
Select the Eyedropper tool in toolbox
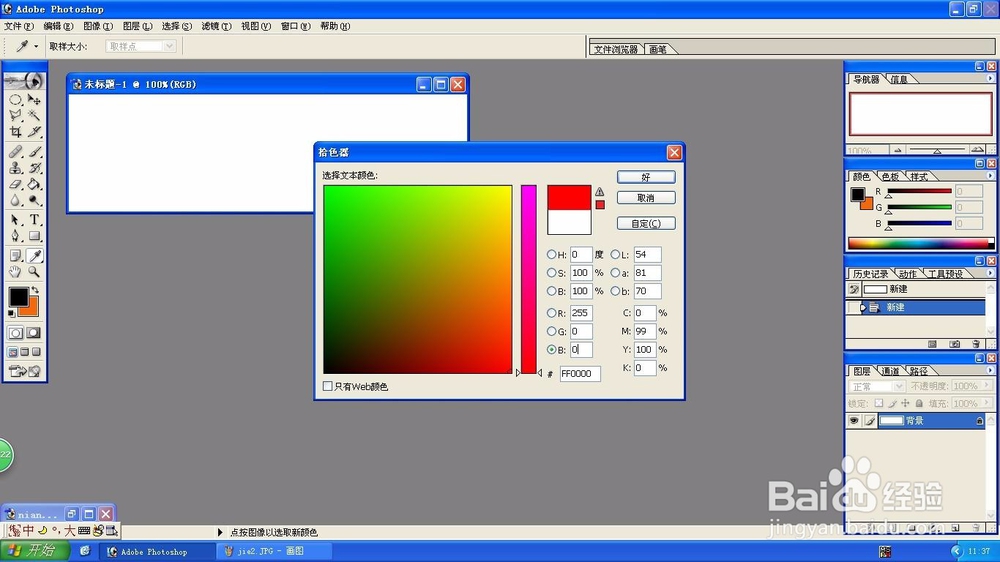(x=34, y=256)
